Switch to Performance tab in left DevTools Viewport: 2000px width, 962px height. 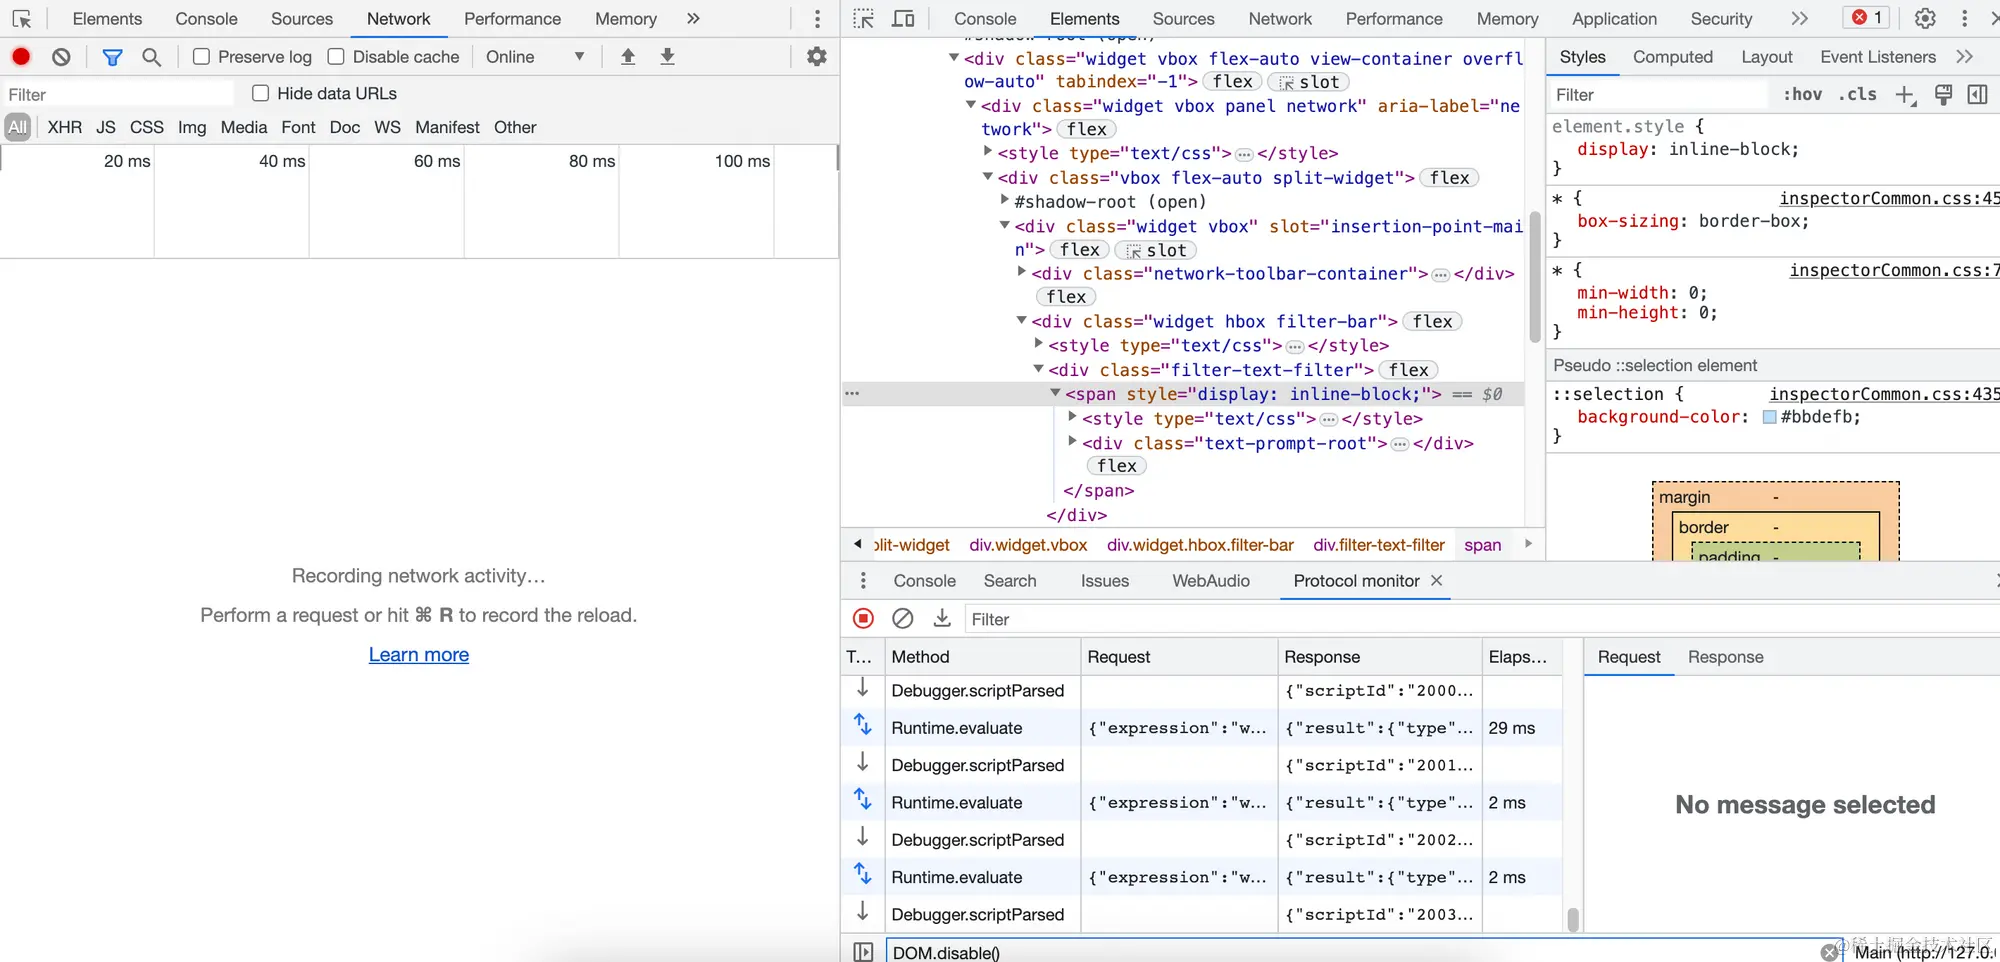coord(512,19)
